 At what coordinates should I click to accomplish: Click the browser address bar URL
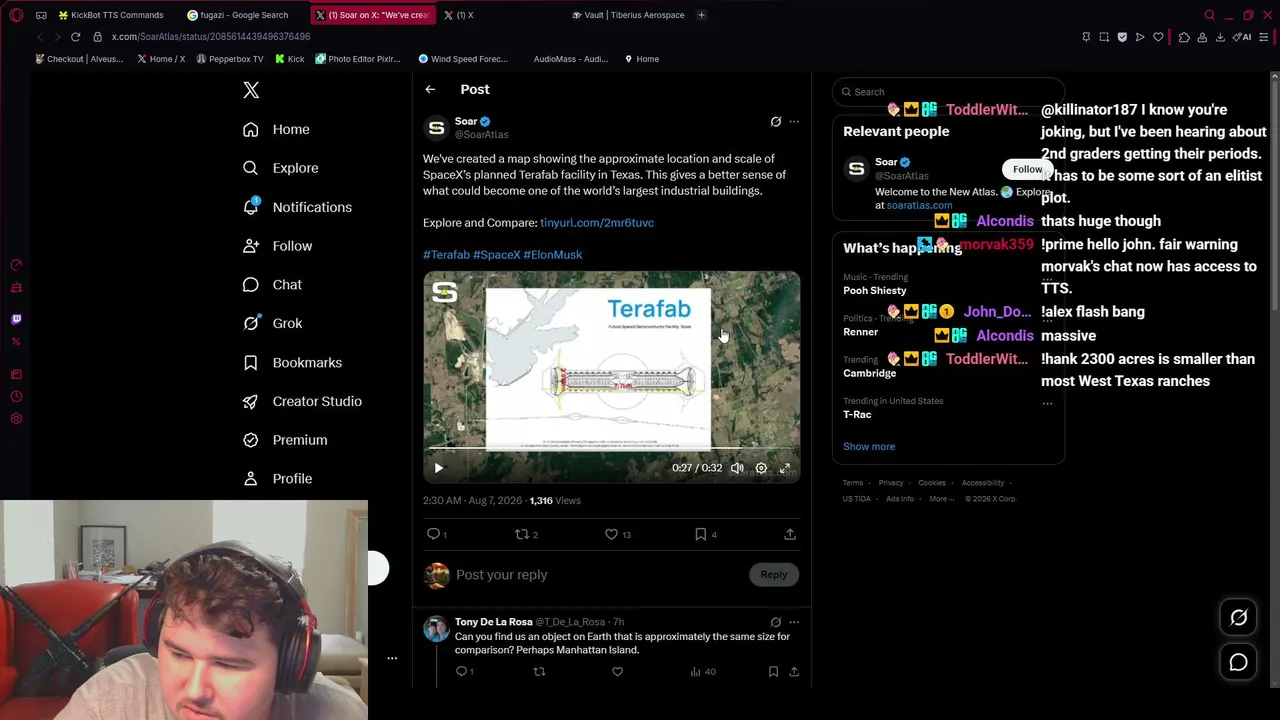(x=211, y=37)
